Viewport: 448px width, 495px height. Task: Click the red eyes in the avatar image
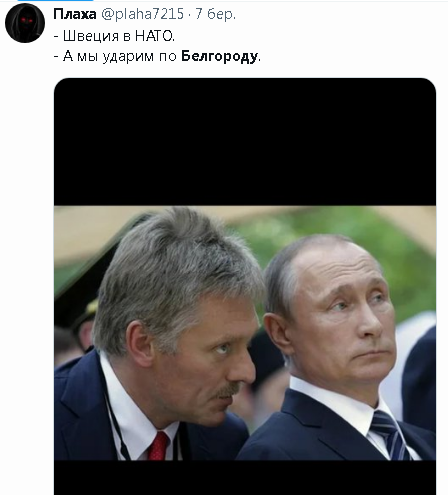pyautogui.click(x=27, y=20)
